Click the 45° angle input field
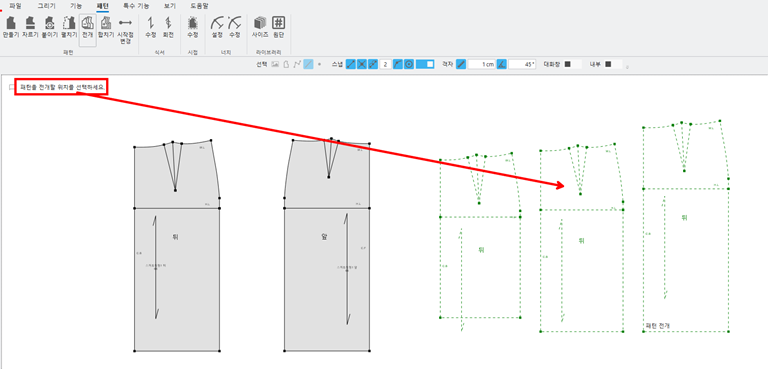The width and height of the screenshot is (768, 369). coord(522,64)
